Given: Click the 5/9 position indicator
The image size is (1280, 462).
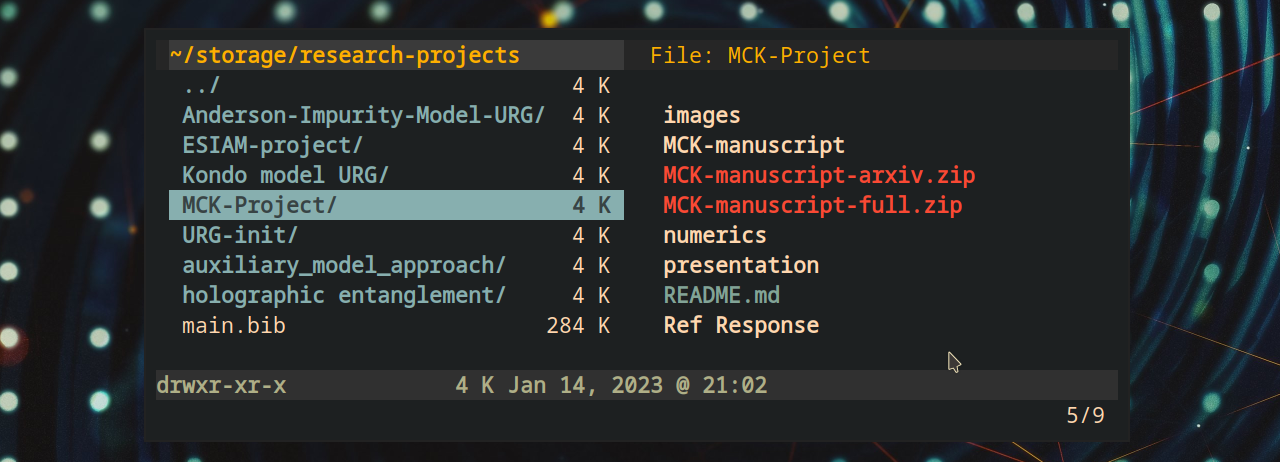Looking at the screenshot, I should point(1085,415).
